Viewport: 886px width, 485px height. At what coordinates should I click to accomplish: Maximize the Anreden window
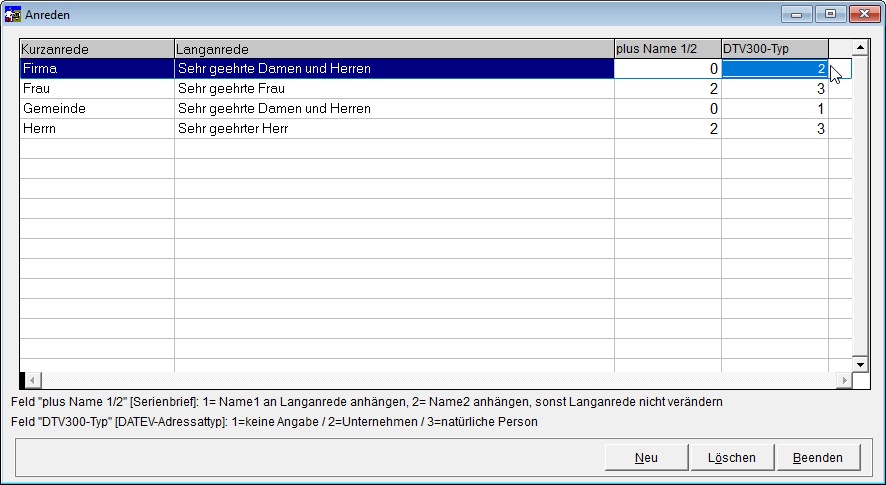coord(830,14)
